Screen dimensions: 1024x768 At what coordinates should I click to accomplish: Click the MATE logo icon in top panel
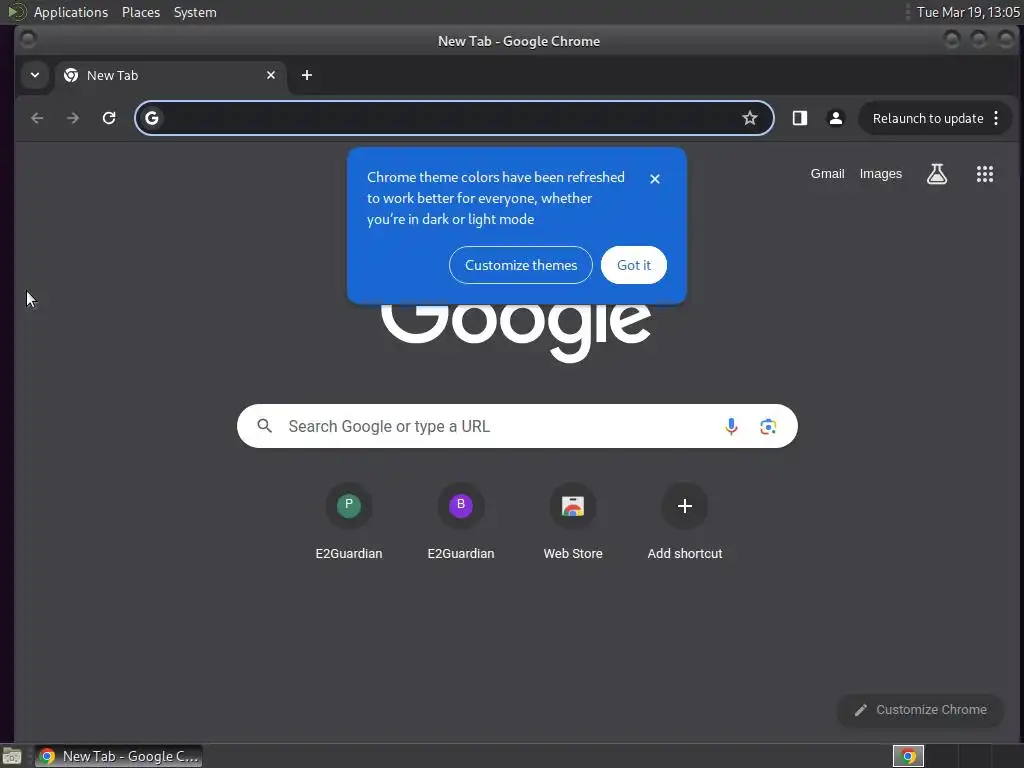point(16,12)
